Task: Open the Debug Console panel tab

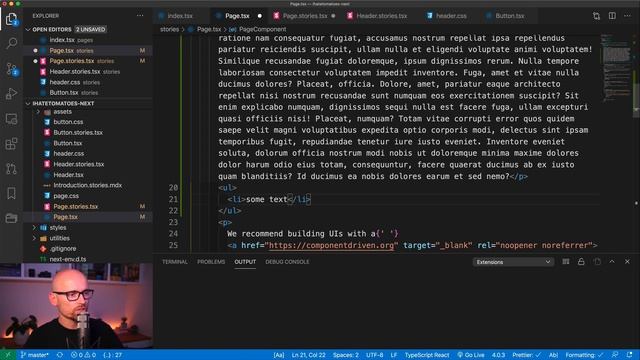Action: pos(287,262)
